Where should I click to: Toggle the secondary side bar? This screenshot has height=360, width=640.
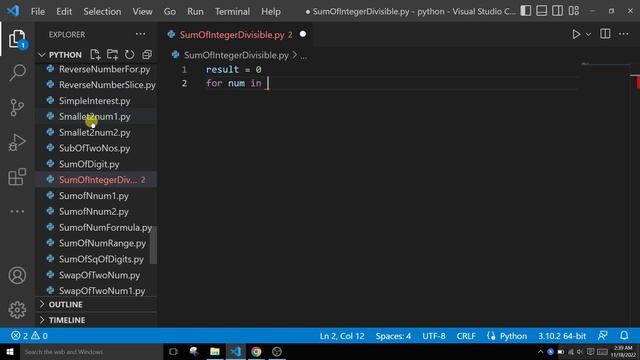558,11
